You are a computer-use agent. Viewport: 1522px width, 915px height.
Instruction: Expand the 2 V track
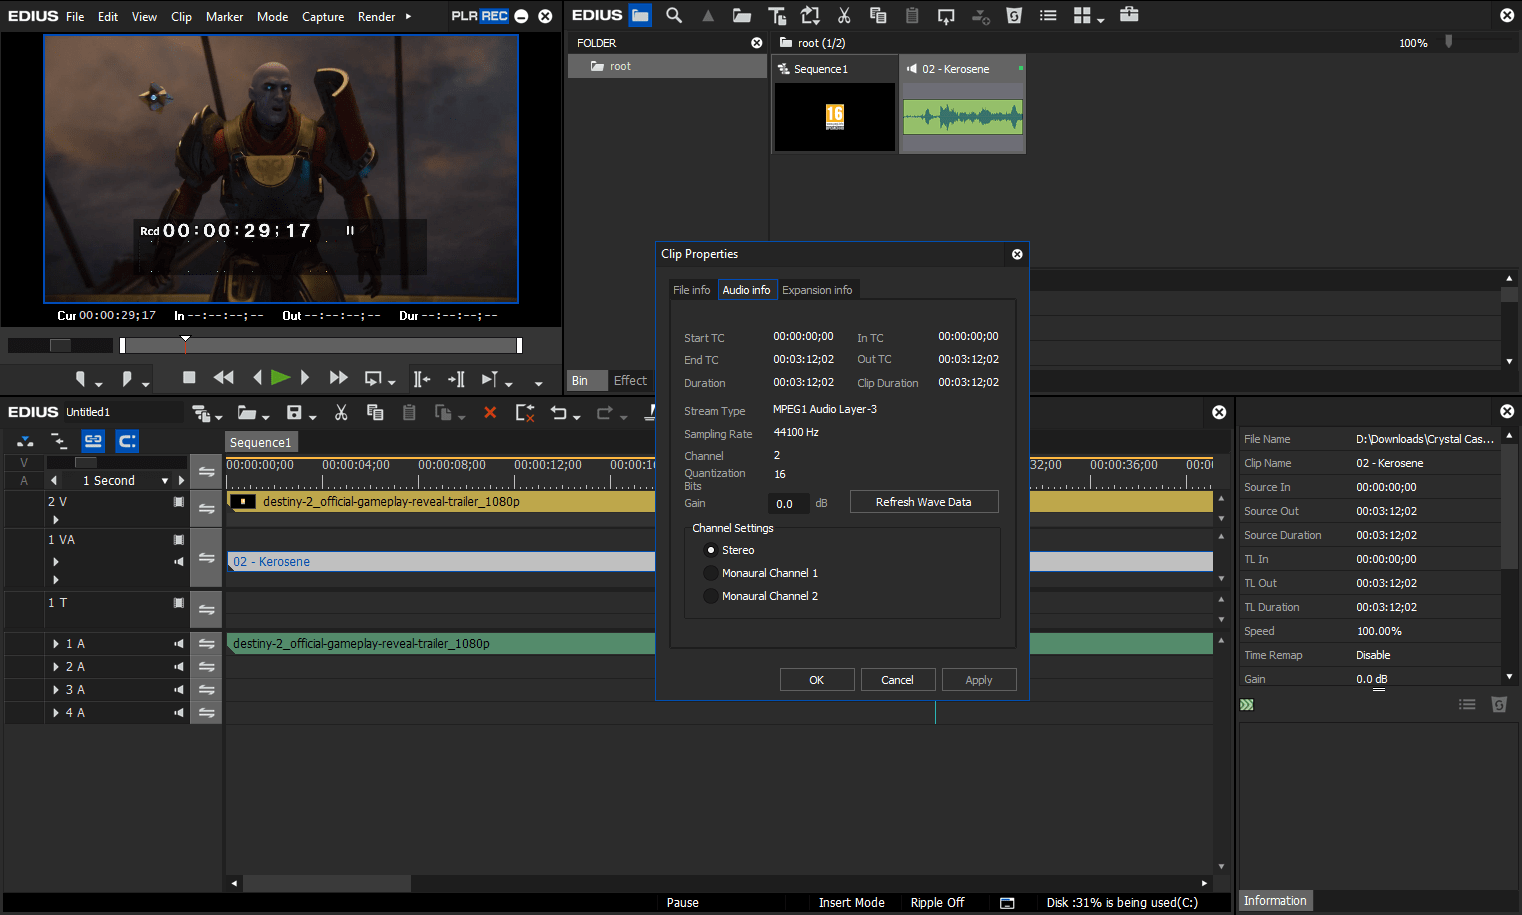pyautogui.click(x=56, y=520)
